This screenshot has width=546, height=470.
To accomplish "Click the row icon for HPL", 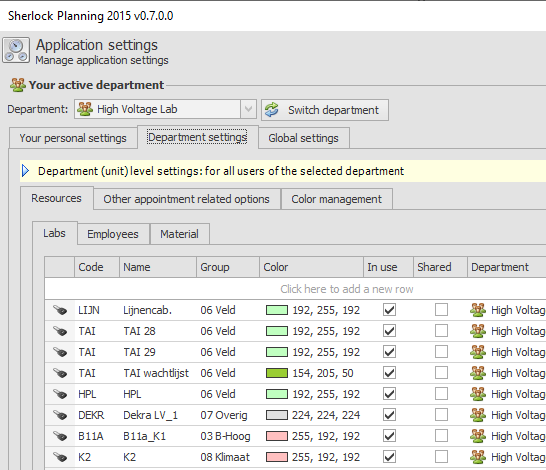I will click(60, 394).
